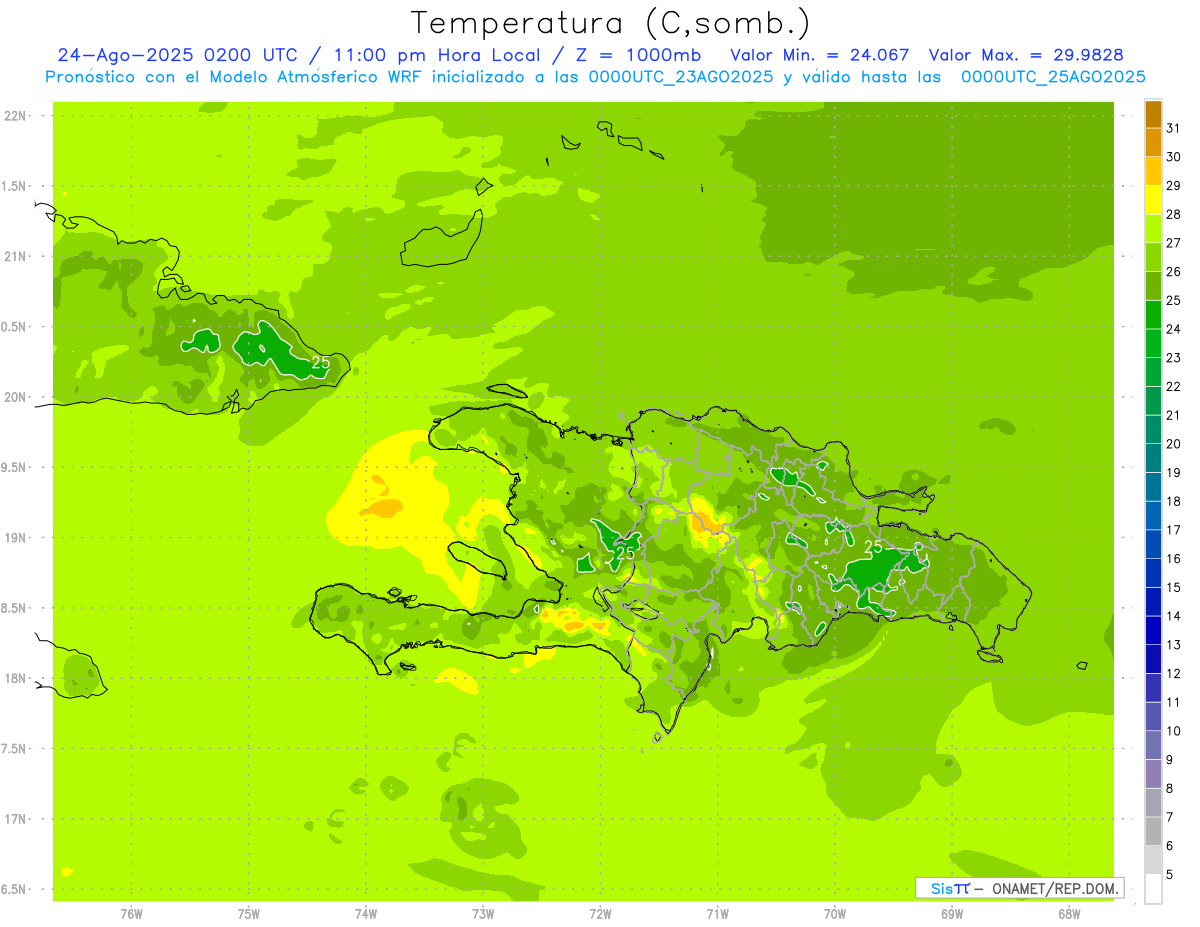The image size is (1200, 927).
Task: Click the "68W" longitude axis label
Action: tap(1069, 914)
